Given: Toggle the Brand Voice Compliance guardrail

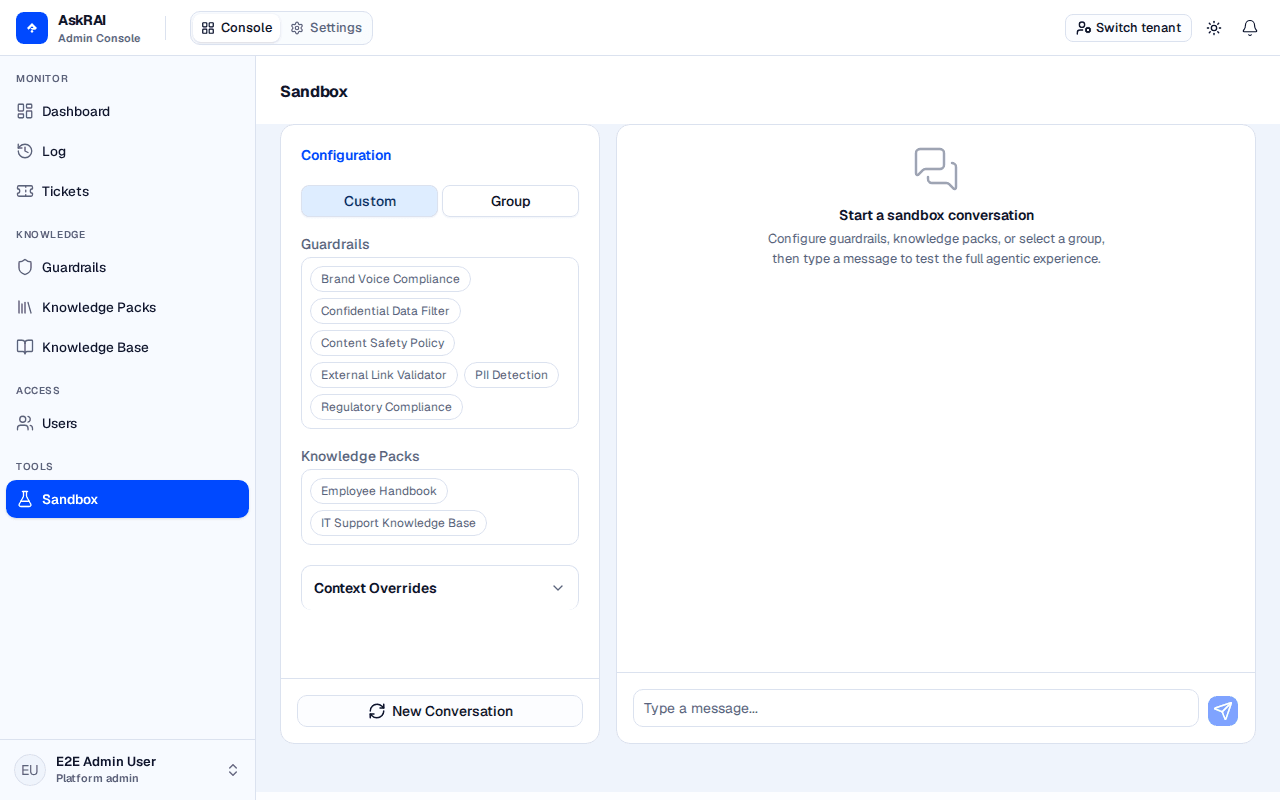Looking at the screenshot, I should 390,279.
